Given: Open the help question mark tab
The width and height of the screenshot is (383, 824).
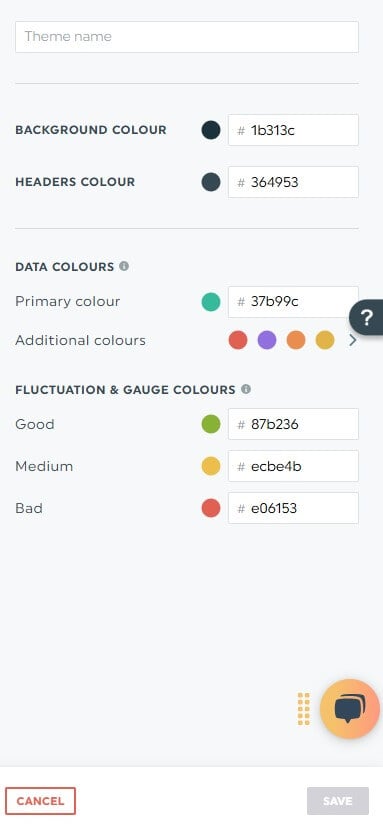Looking at the screenshot, I should (x=367, y=317).
